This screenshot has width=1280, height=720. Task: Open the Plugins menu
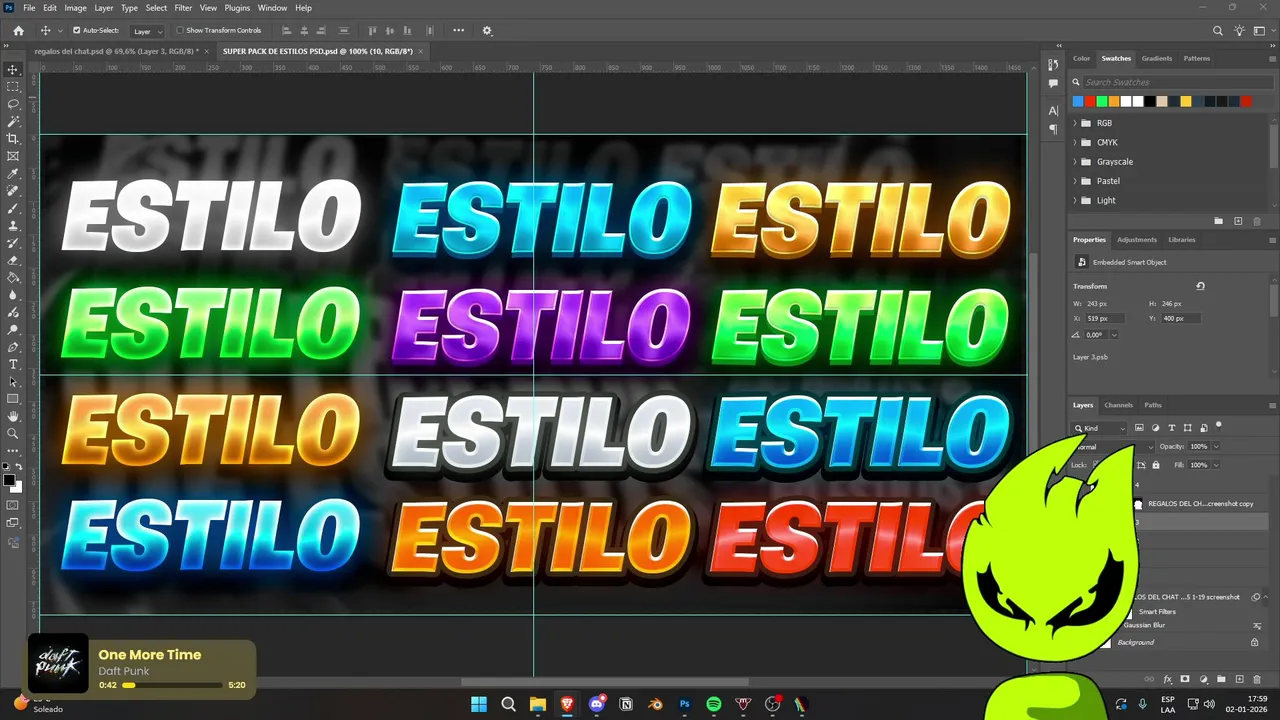tap(237, 8)
